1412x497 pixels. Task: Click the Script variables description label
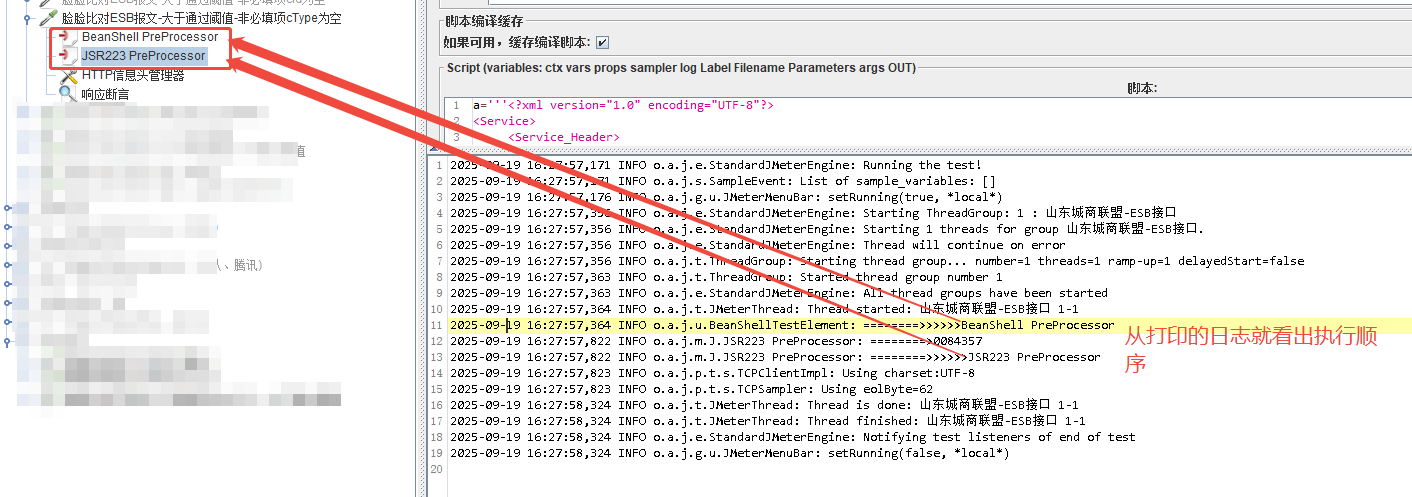click(682, 68)
